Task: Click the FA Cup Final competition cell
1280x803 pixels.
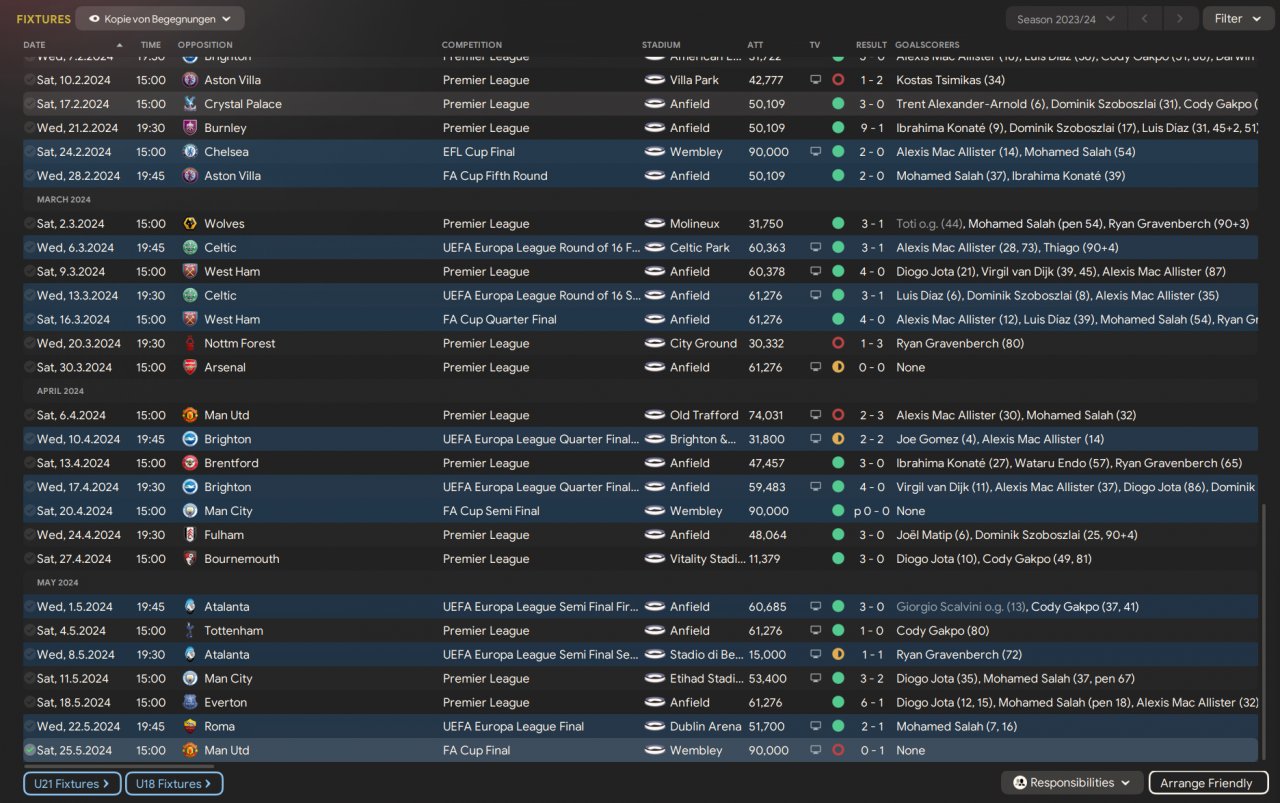Action: pos(476,751)
